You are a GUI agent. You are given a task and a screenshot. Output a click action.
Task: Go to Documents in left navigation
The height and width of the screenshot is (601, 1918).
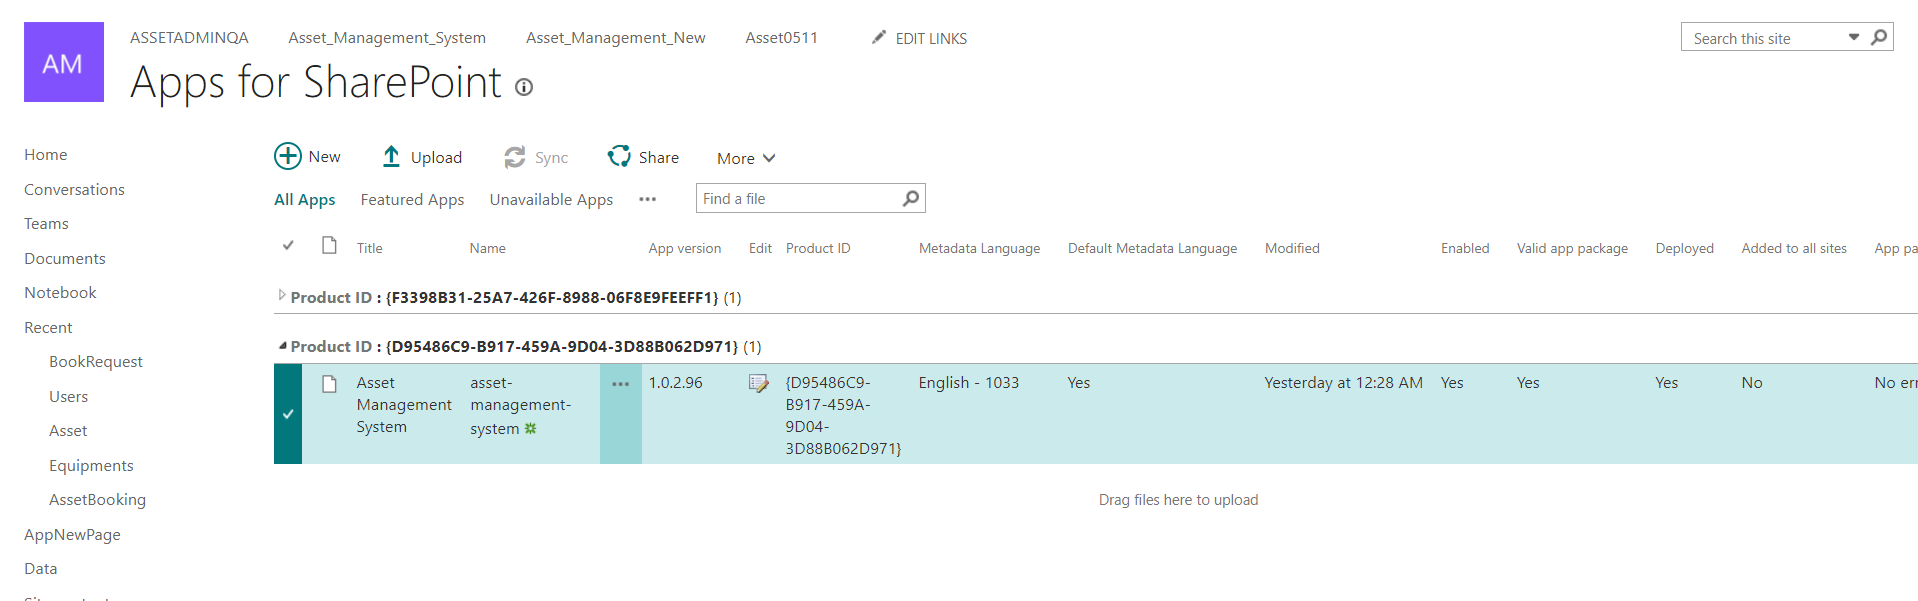pyautogui.click(x=65, y=258)
